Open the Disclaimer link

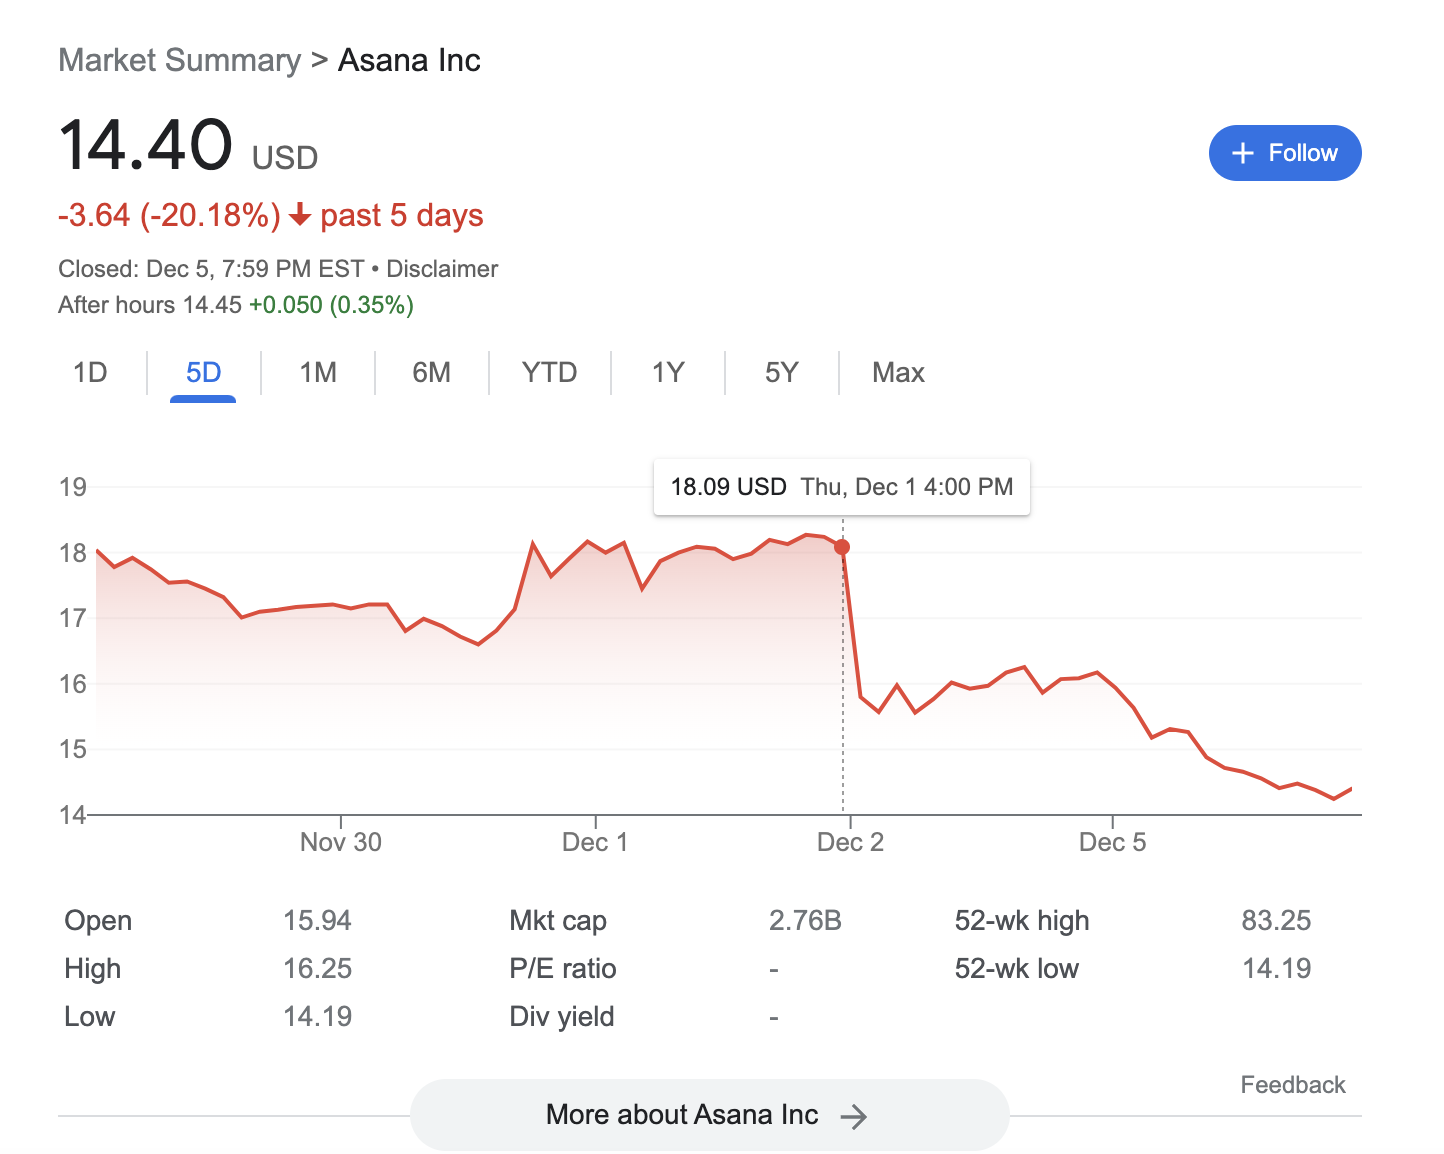442,269
